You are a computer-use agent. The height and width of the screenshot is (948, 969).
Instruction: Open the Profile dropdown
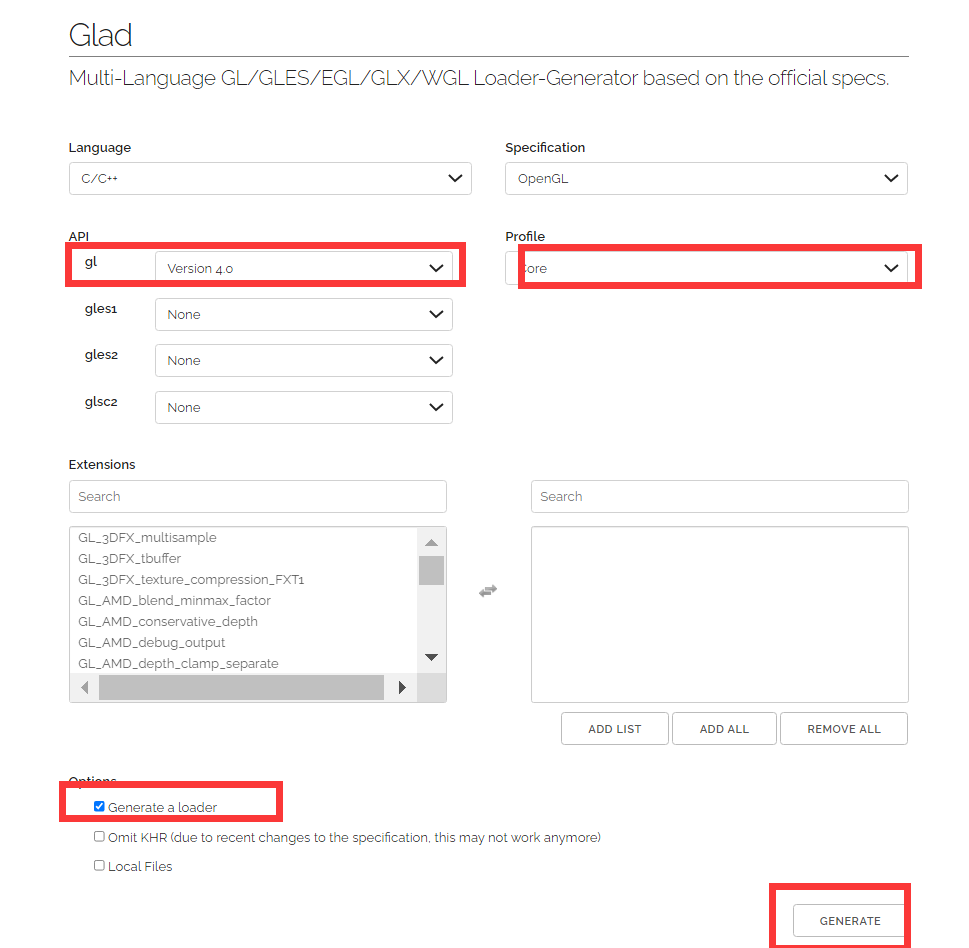click(x=706, y=268)
